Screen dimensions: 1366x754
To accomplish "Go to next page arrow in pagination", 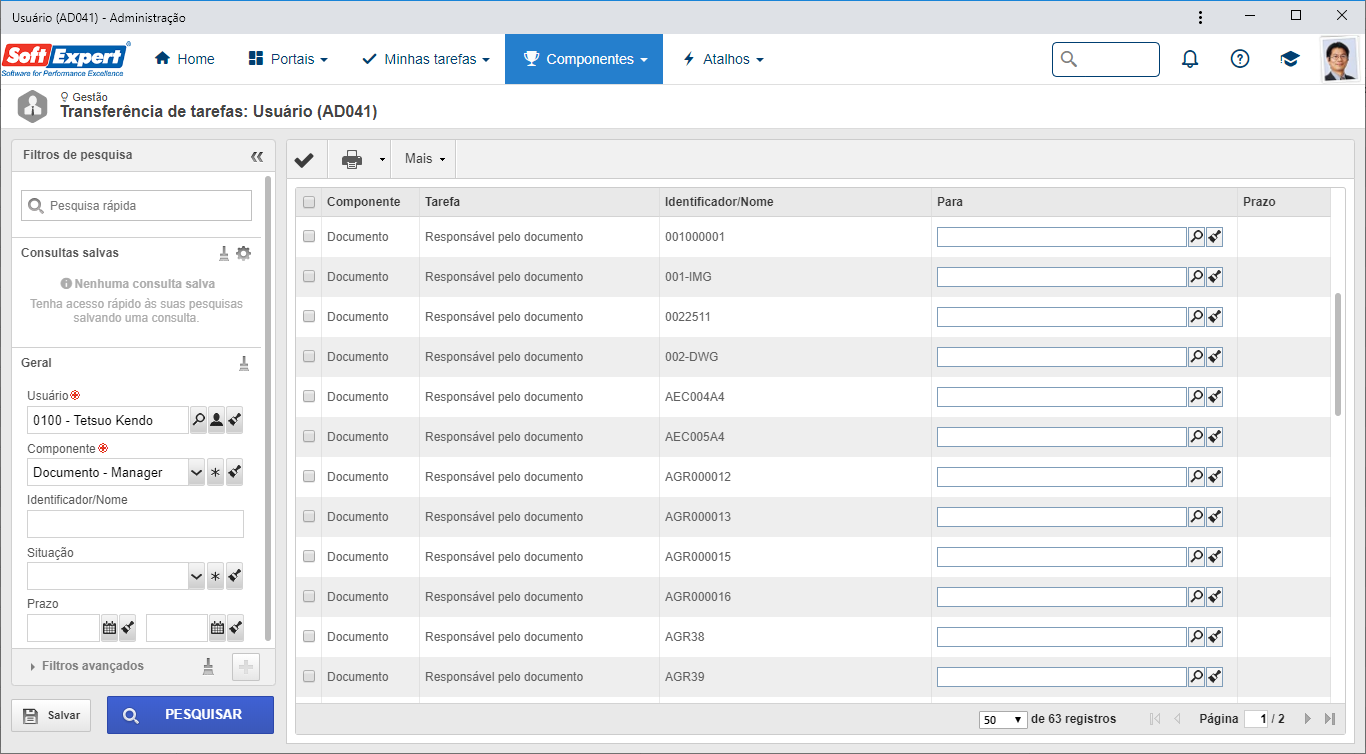I will [1307, 719].
